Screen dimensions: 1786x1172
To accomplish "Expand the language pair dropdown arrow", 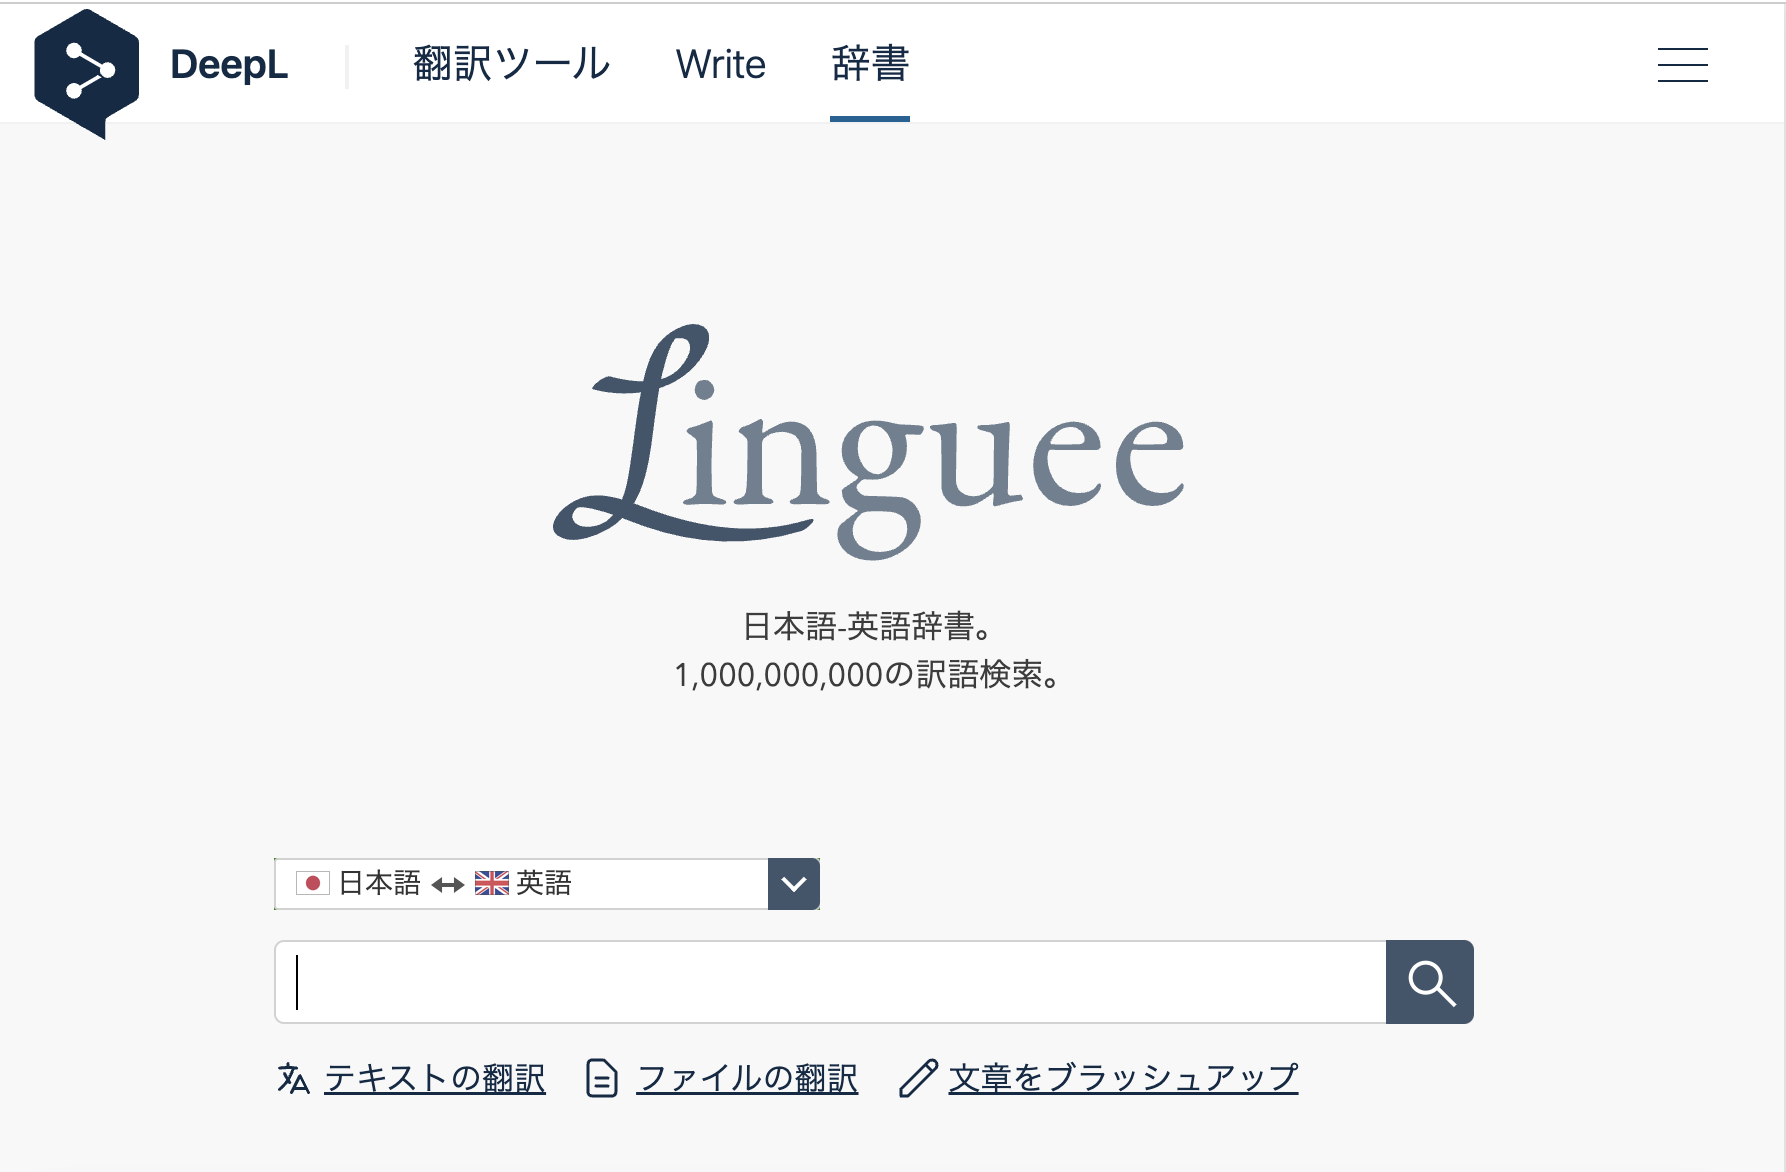I will point(794,884).
